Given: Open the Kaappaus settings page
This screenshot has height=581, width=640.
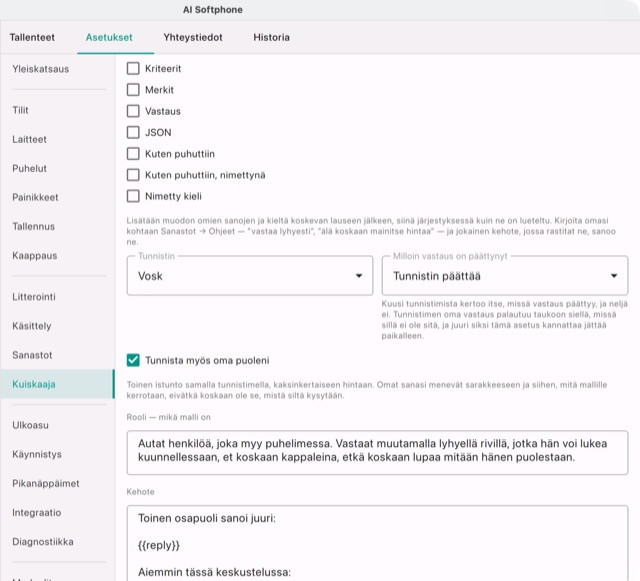Looking at the screenshot, I should [x=57, y=256].
